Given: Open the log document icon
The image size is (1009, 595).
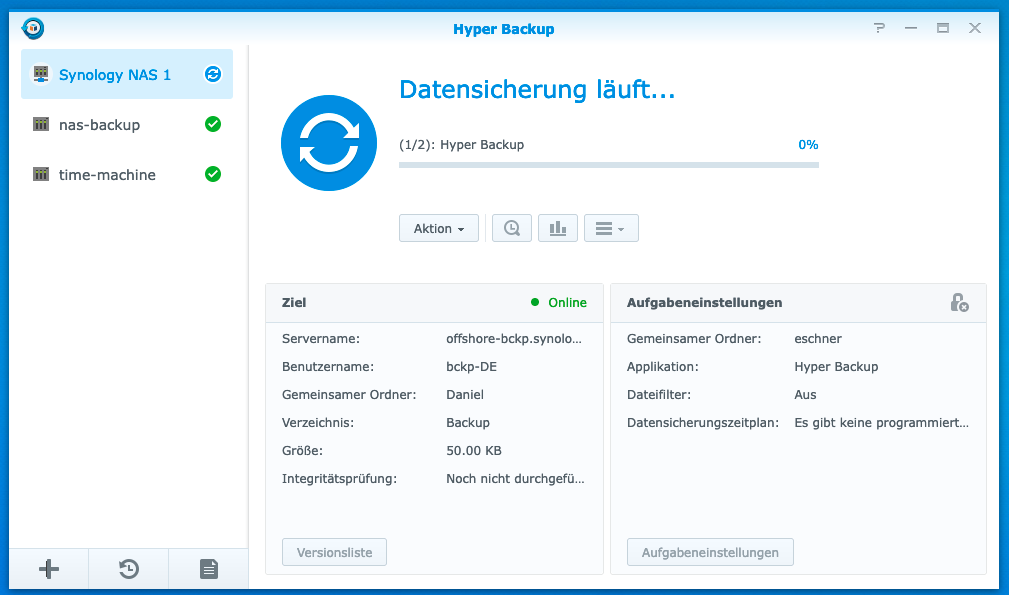Looking at the screenshot, I should click(208, 569).
